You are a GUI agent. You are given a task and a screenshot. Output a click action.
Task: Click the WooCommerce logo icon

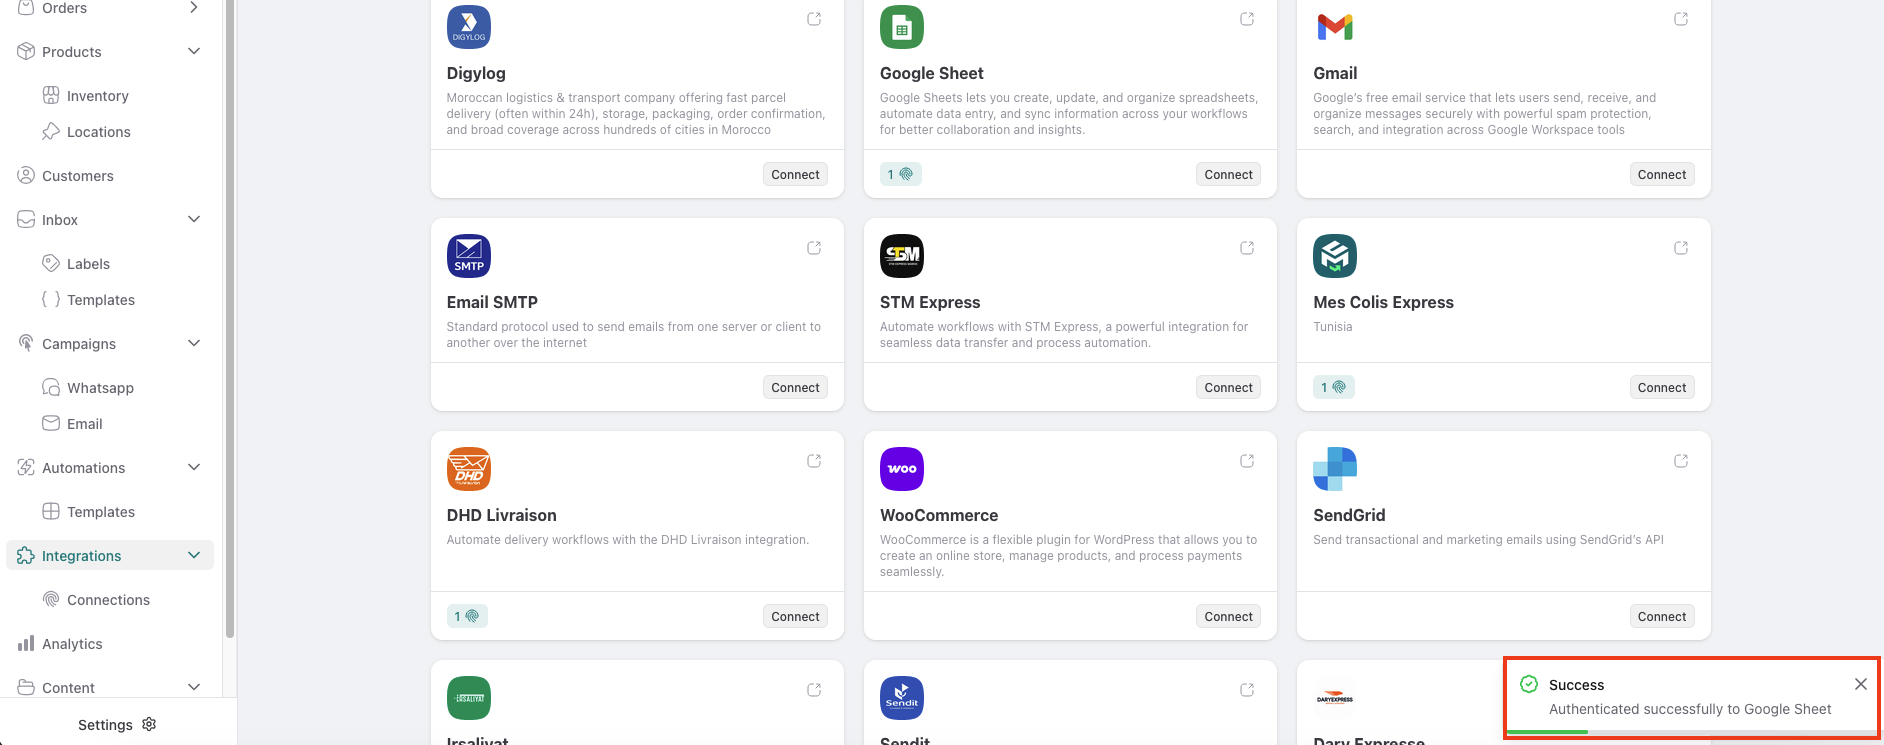(901, 469)
